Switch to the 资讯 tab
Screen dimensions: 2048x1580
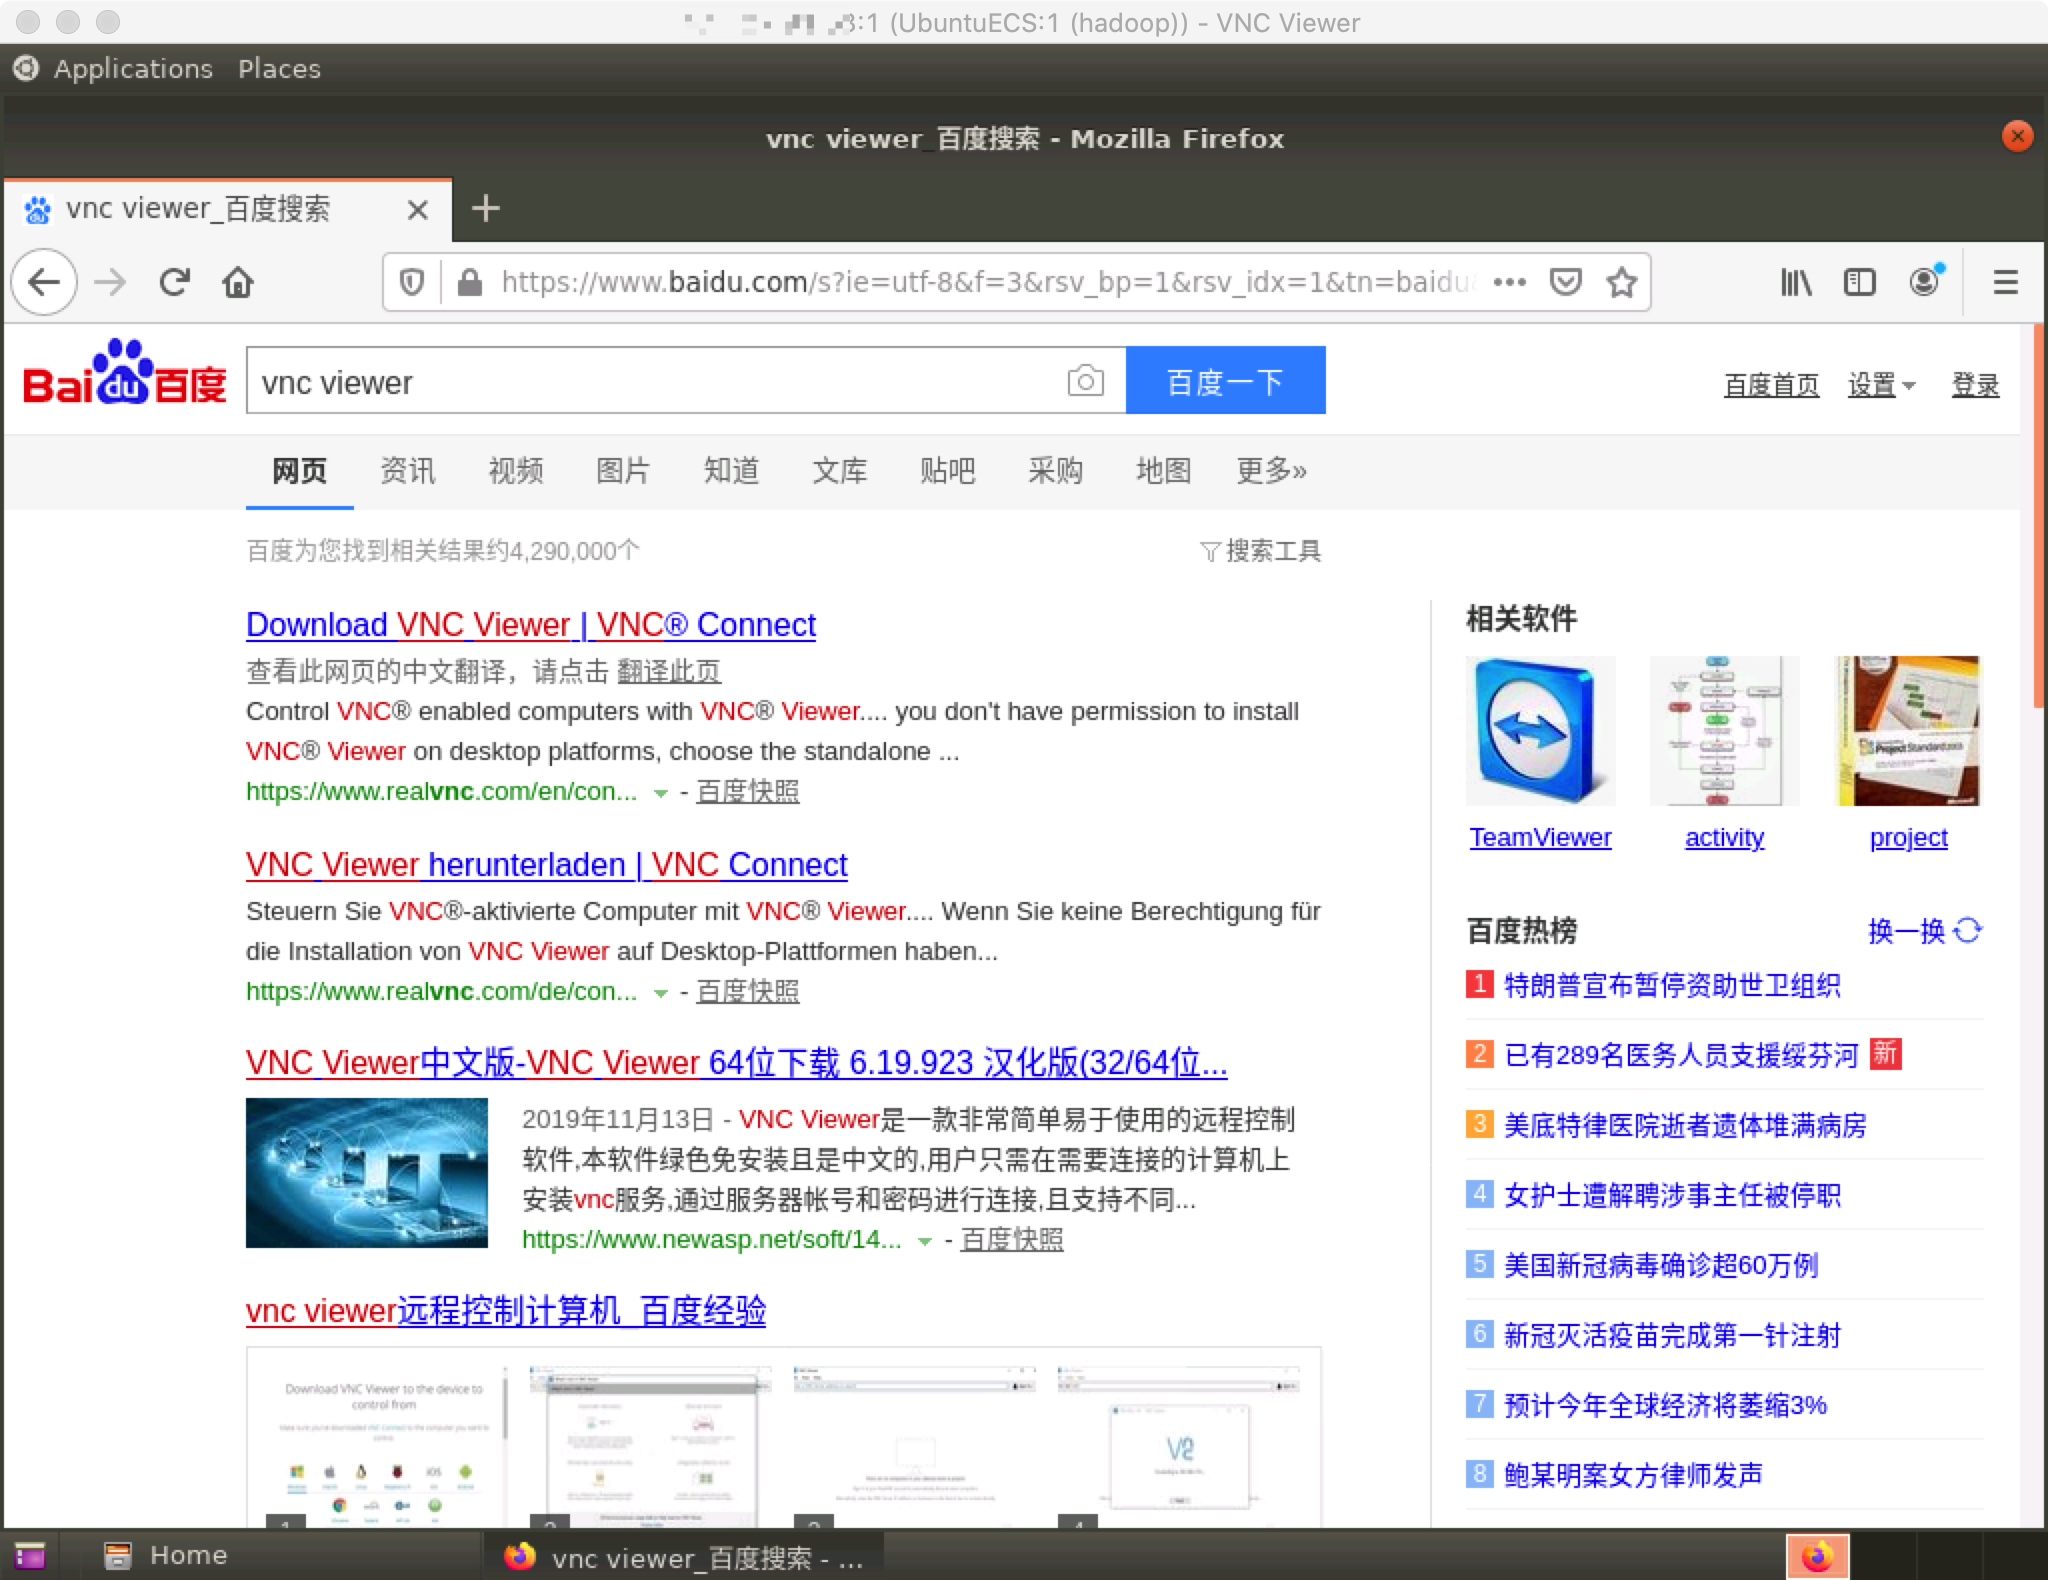pos(407,470)
